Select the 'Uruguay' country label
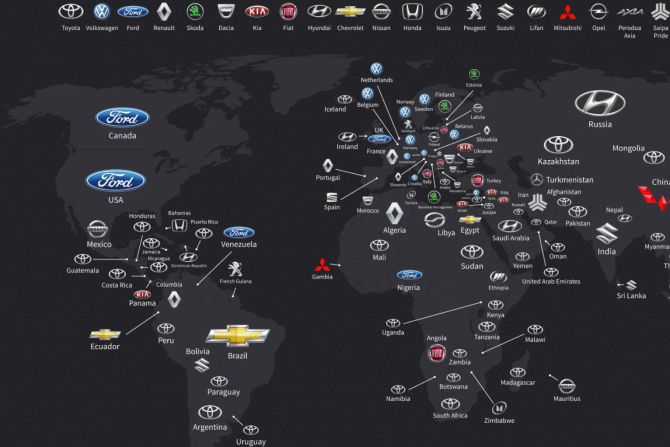 click(x=251, y=442)
